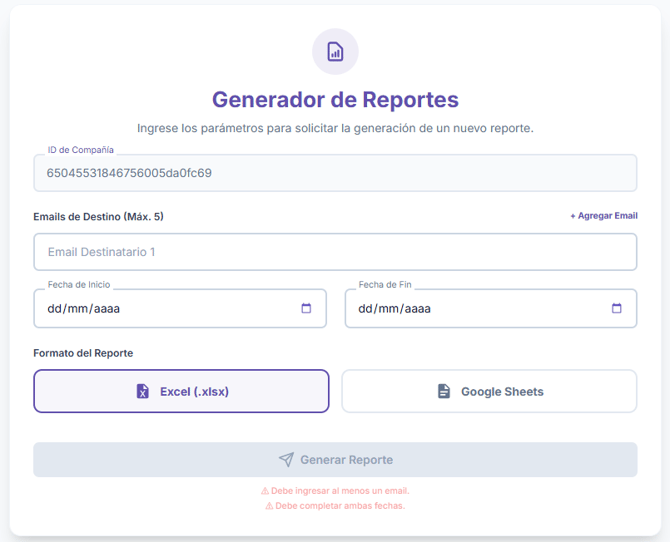
Task: Focus the ID de Compañía field
Action: [x=335, y=173]
